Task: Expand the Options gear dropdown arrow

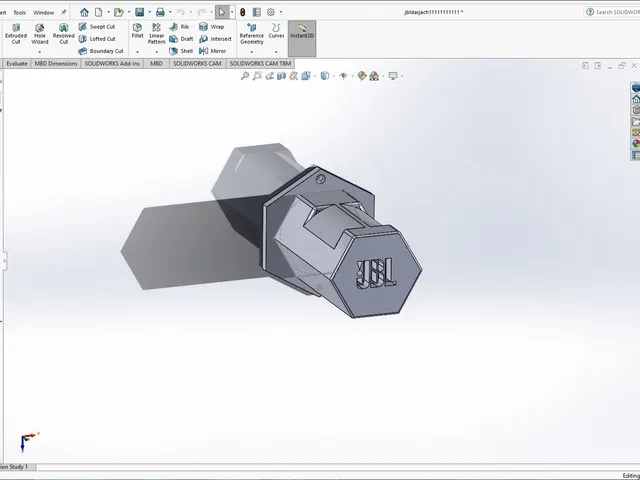Action: point(280,12)
